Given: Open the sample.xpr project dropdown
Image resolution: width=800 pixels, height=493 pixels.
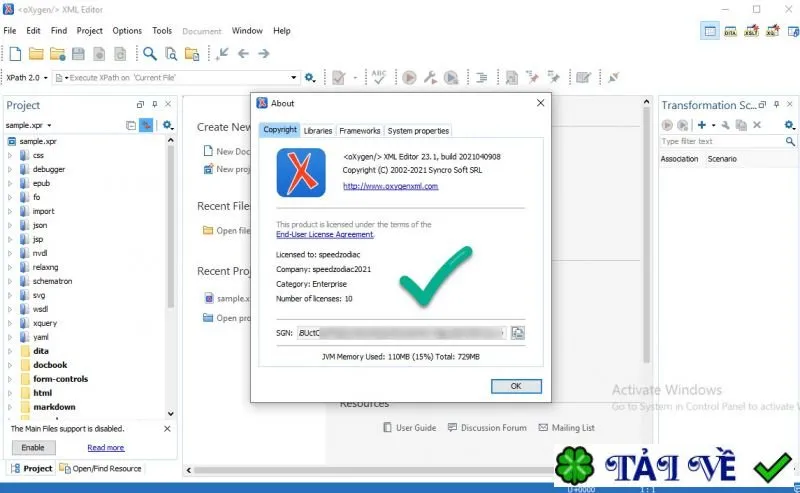Looking at the screenshot, I should [29, 125].
